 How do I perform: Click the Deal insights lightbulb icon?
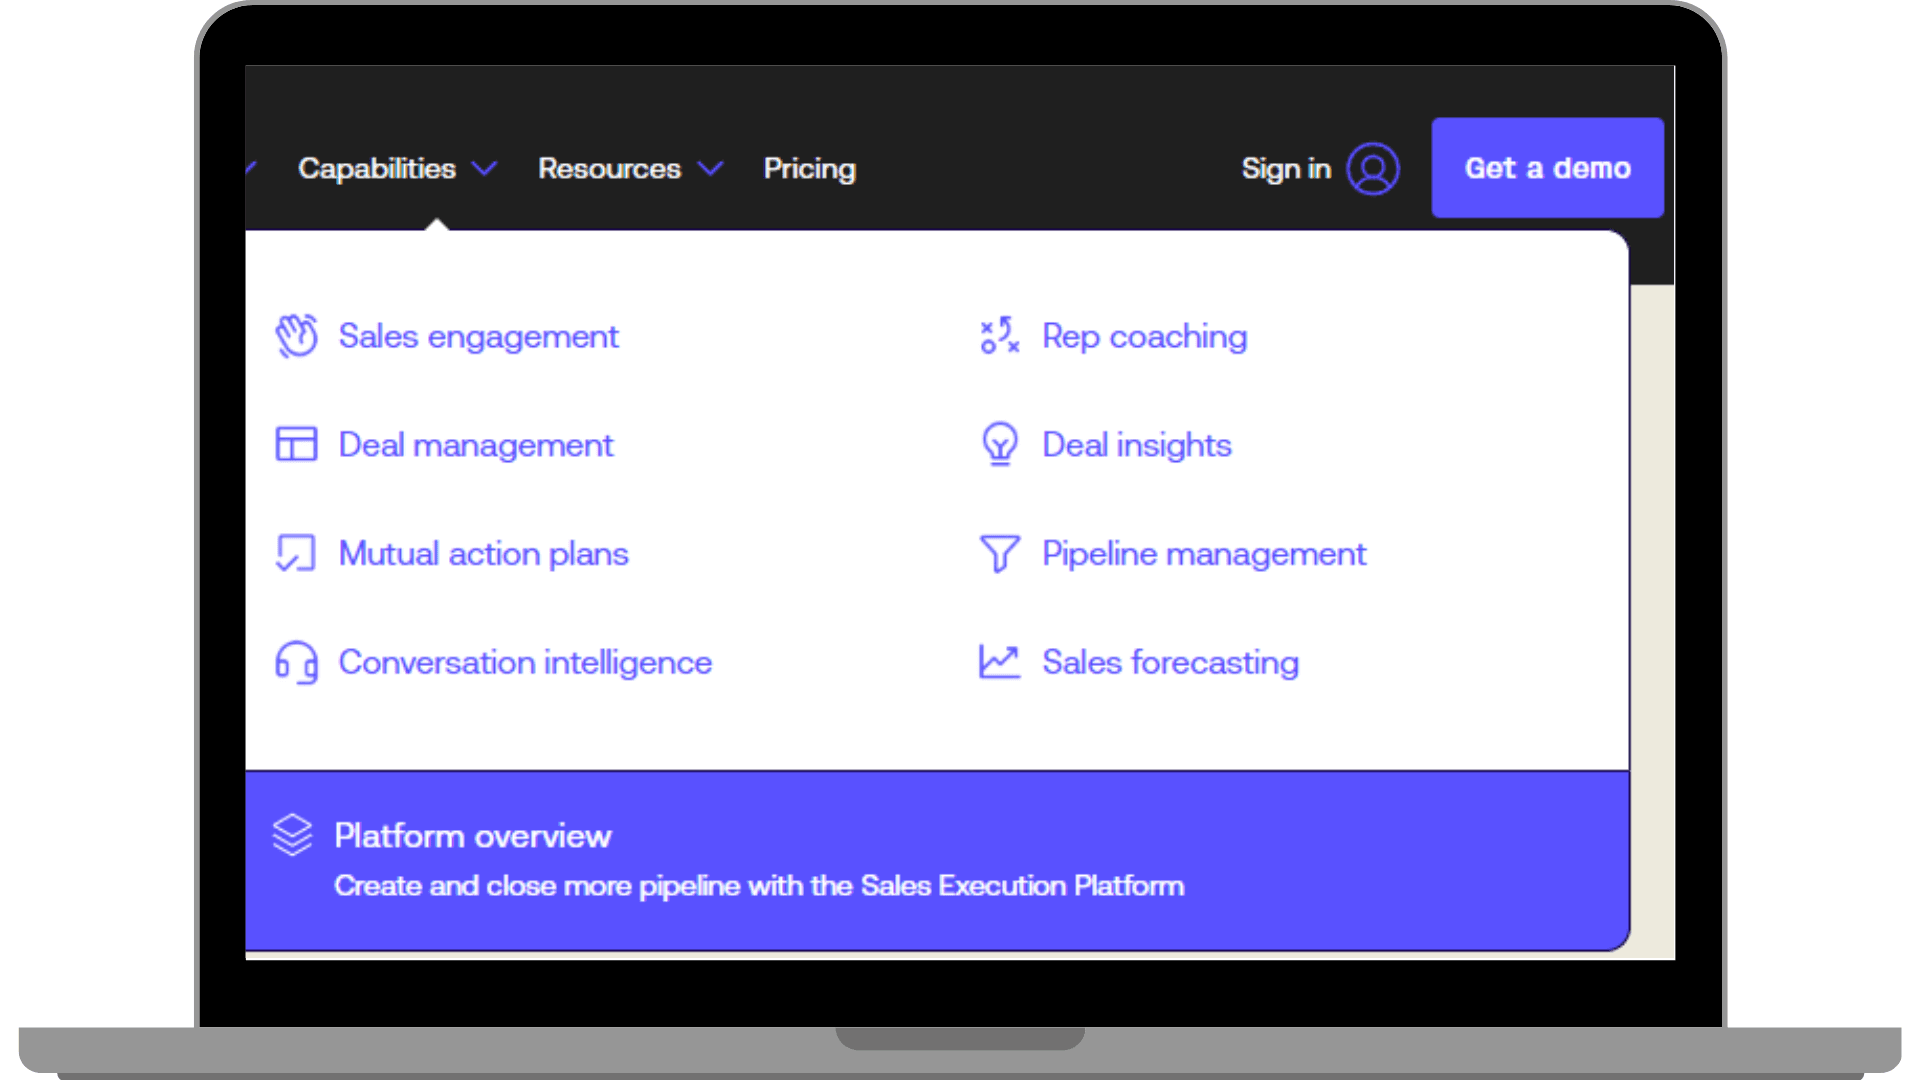pyautogui.click(x=1000, y=444)
